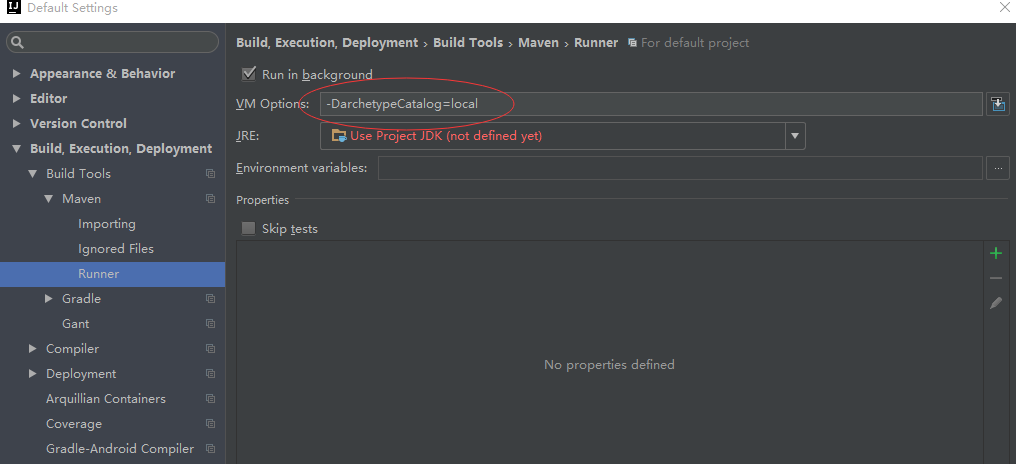This screenshot has height=464, width=1016.
Task: Uncheck the Run in background checkbox
Action: (248, 74)
